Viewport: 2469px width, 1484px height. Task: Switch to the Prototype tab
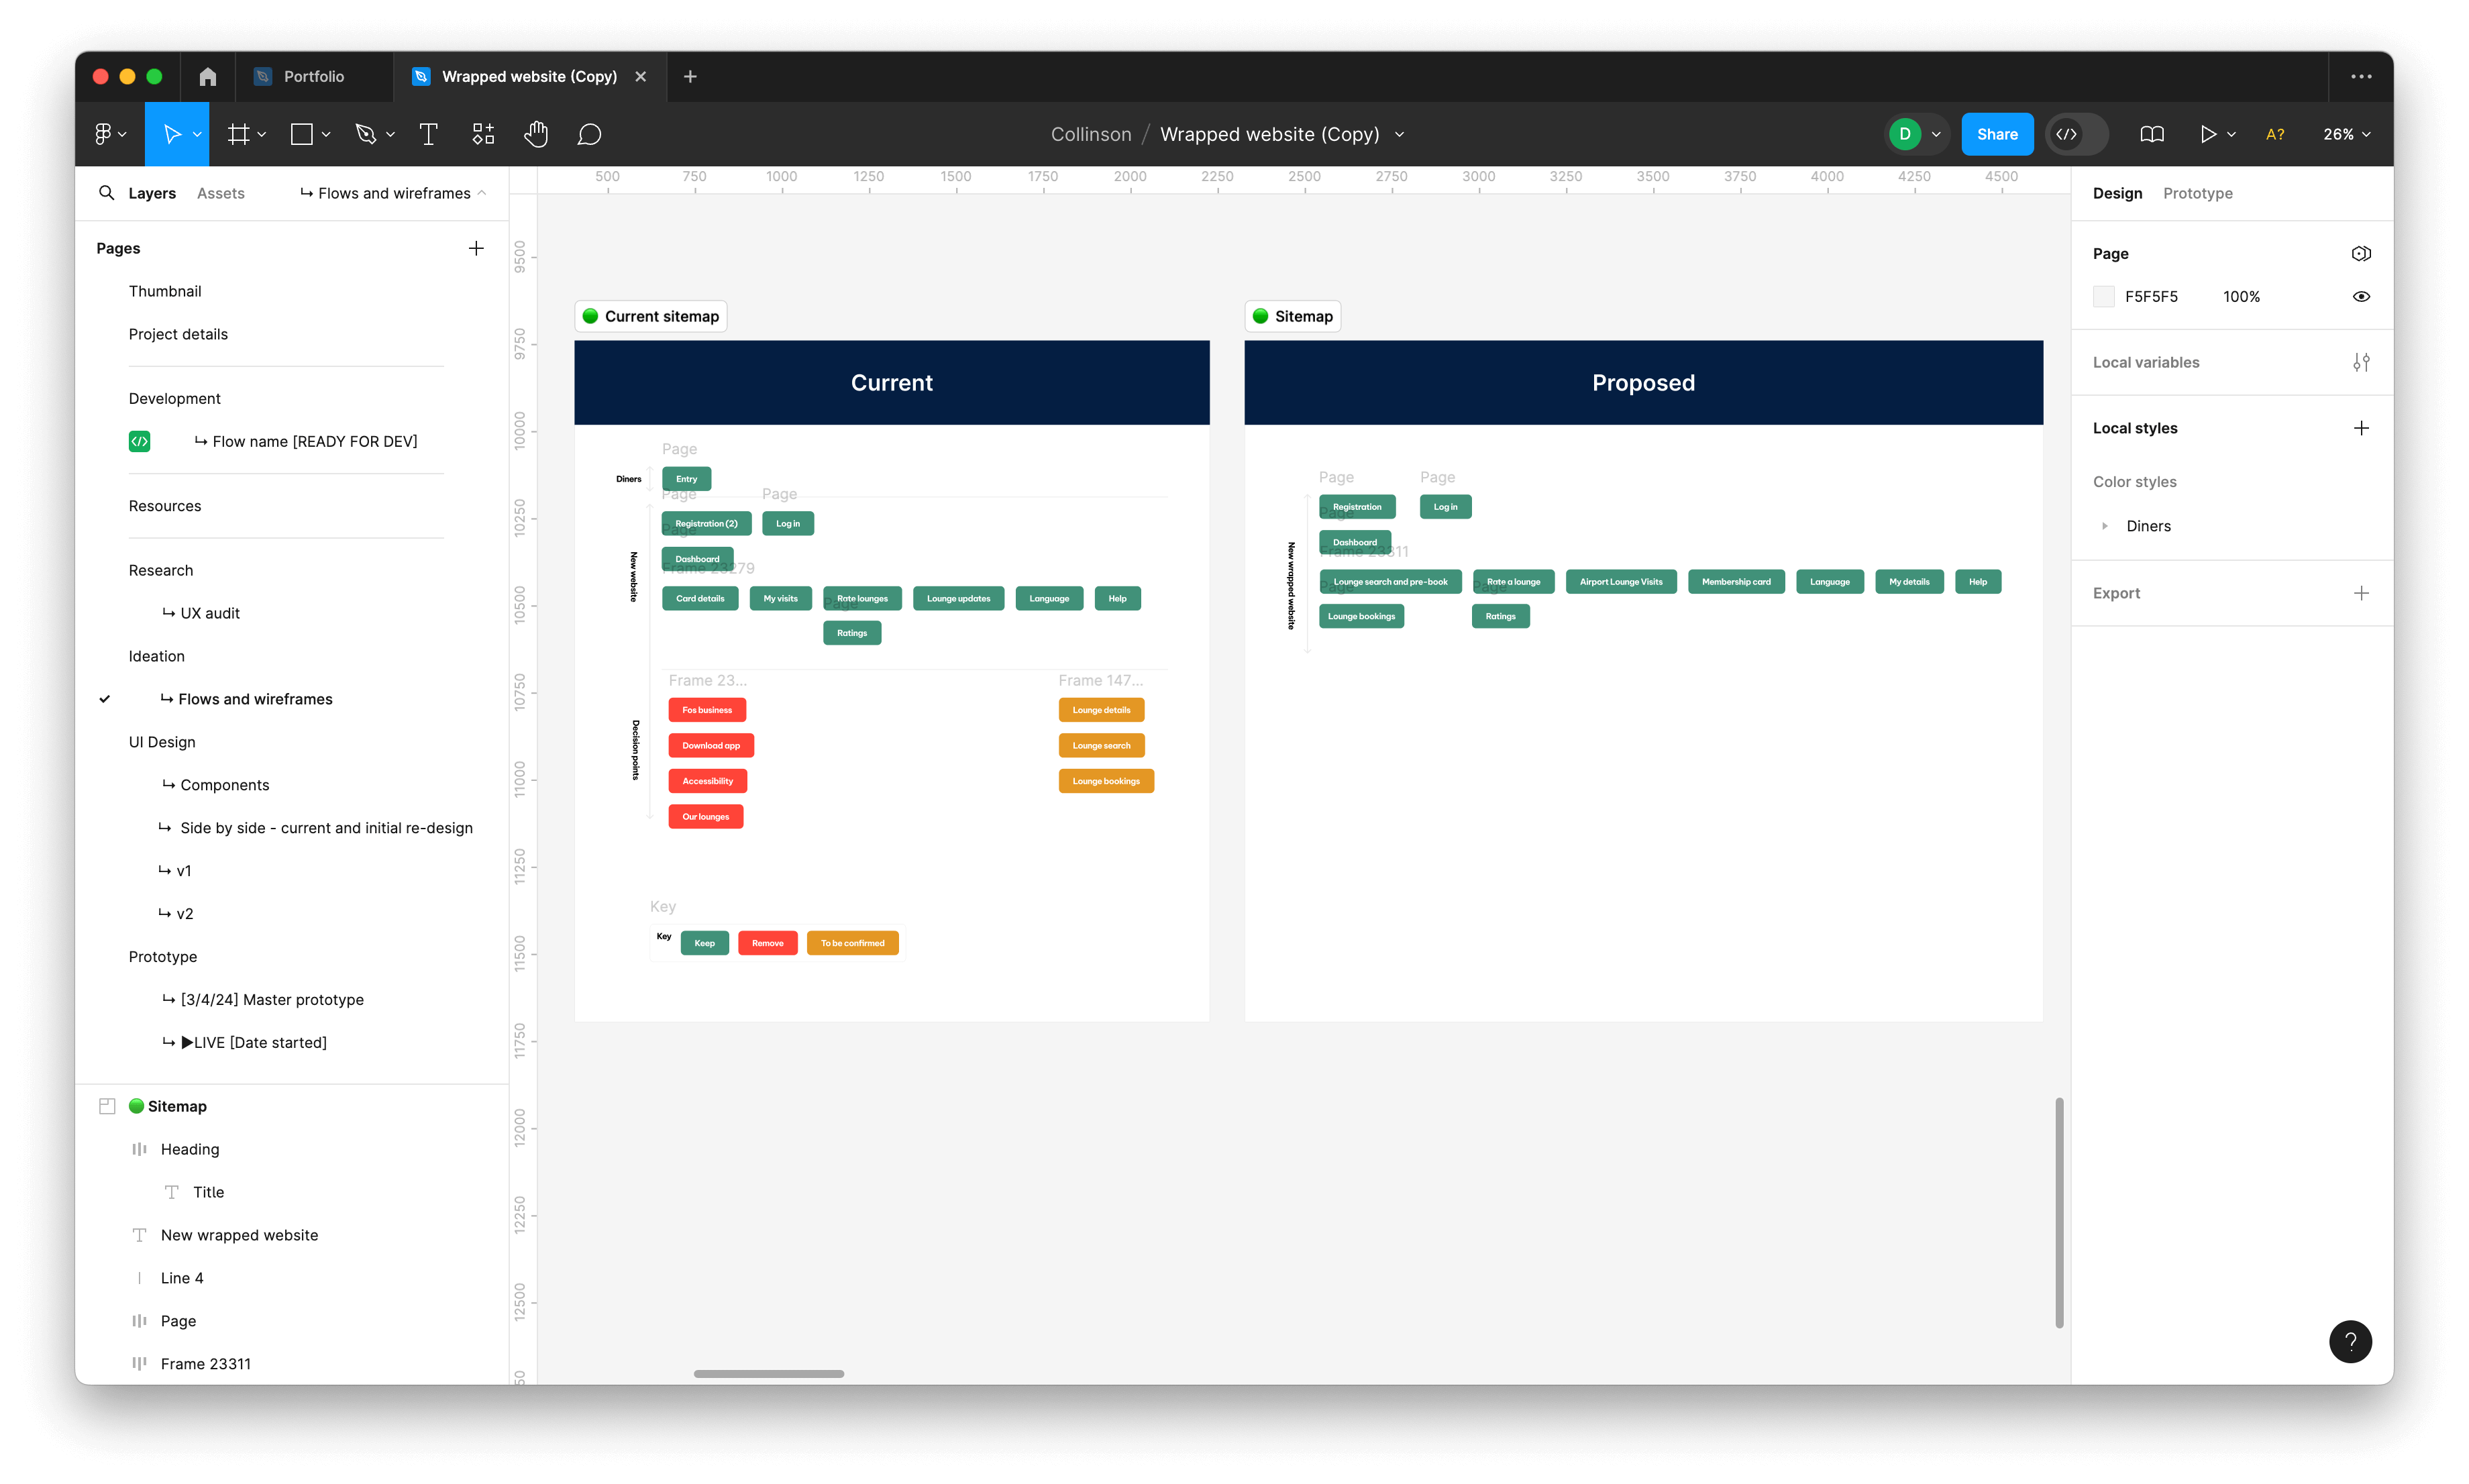point(2197,193)
